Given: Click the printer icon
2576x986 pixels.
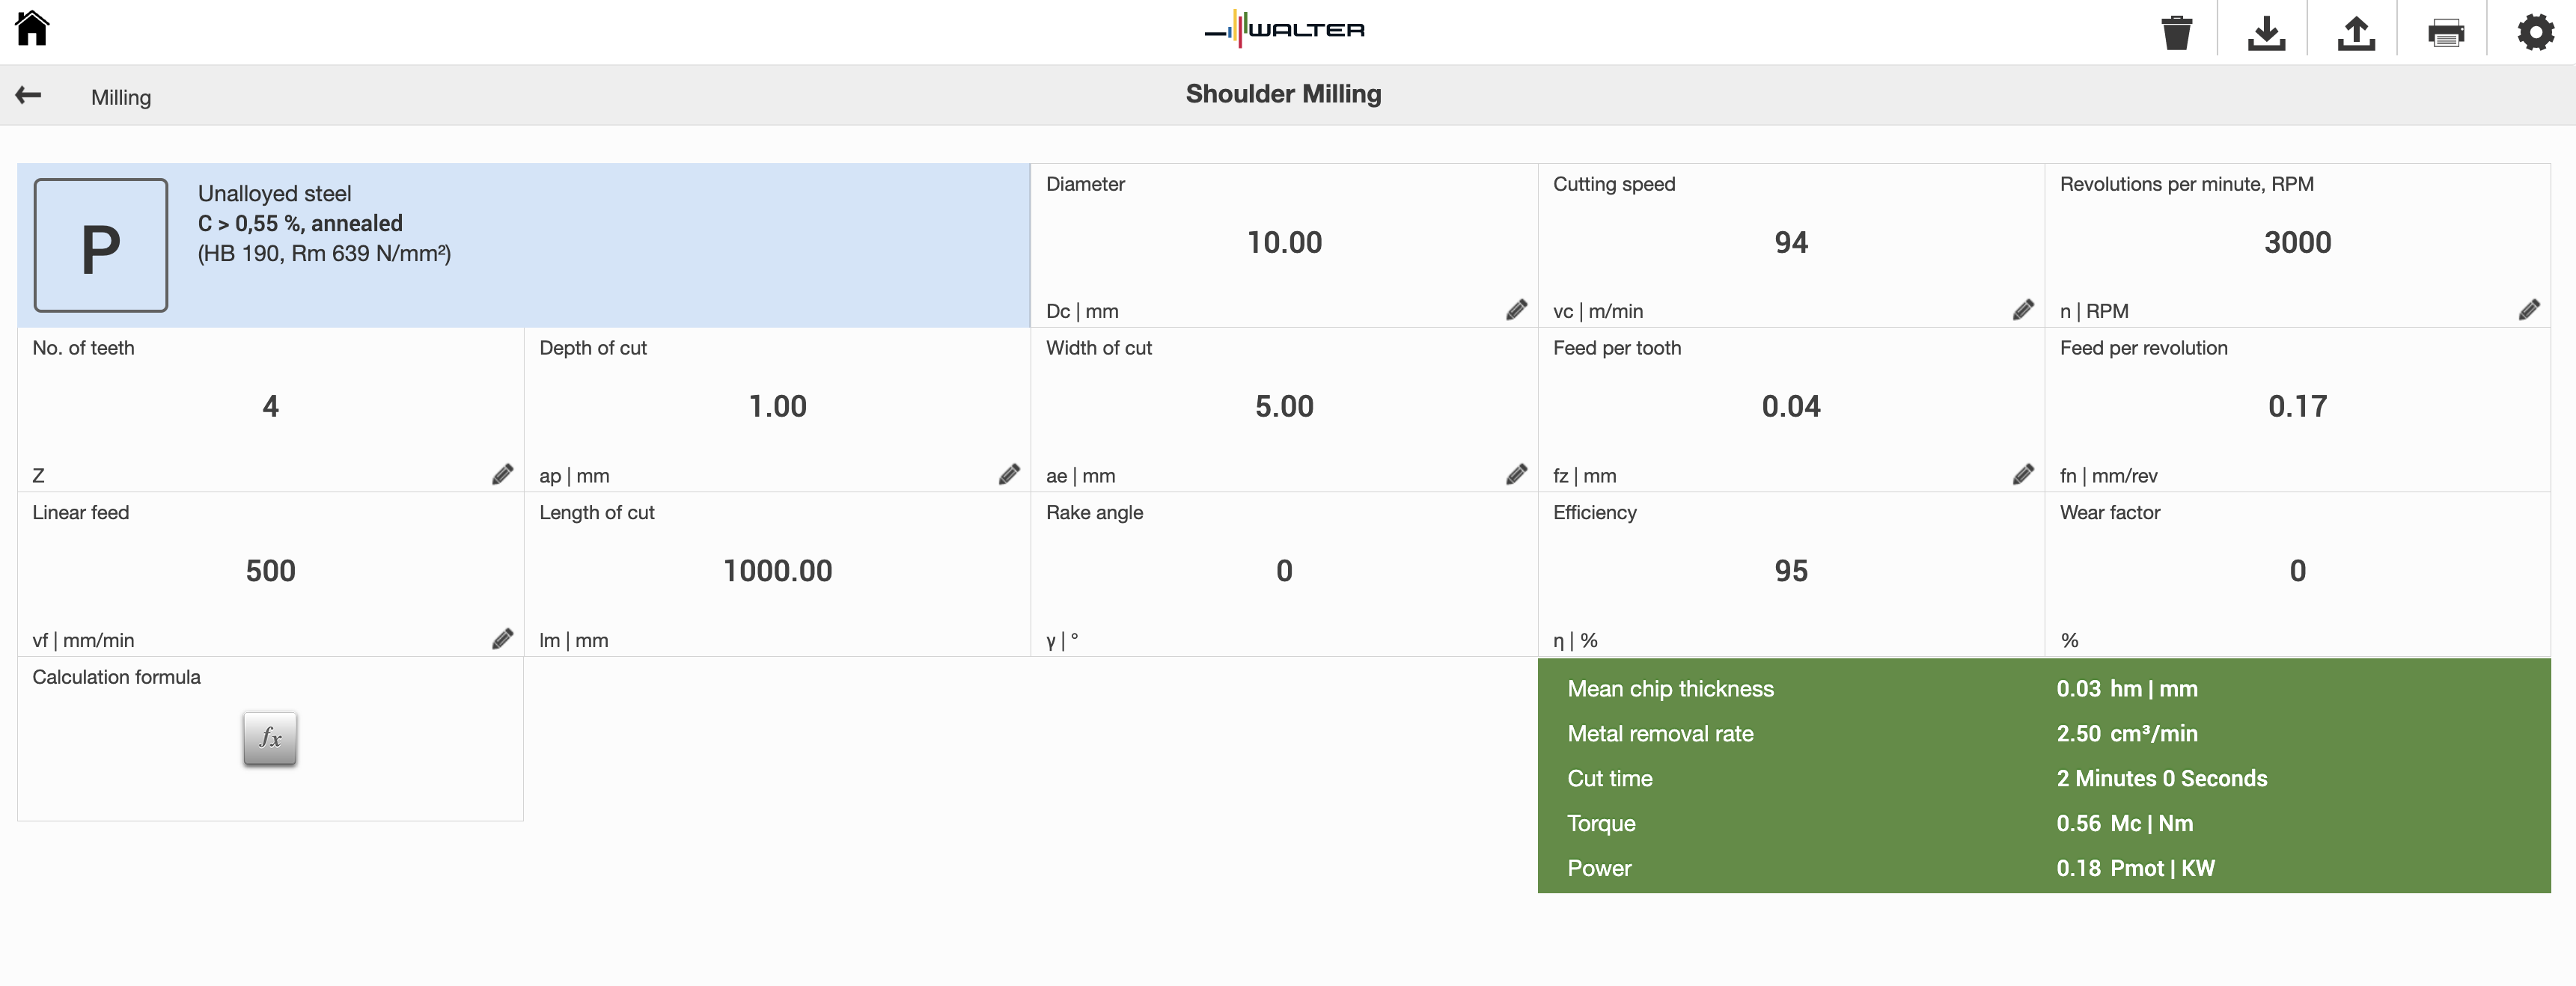Looking at the screenshot, I should (x=2446, y=32).
